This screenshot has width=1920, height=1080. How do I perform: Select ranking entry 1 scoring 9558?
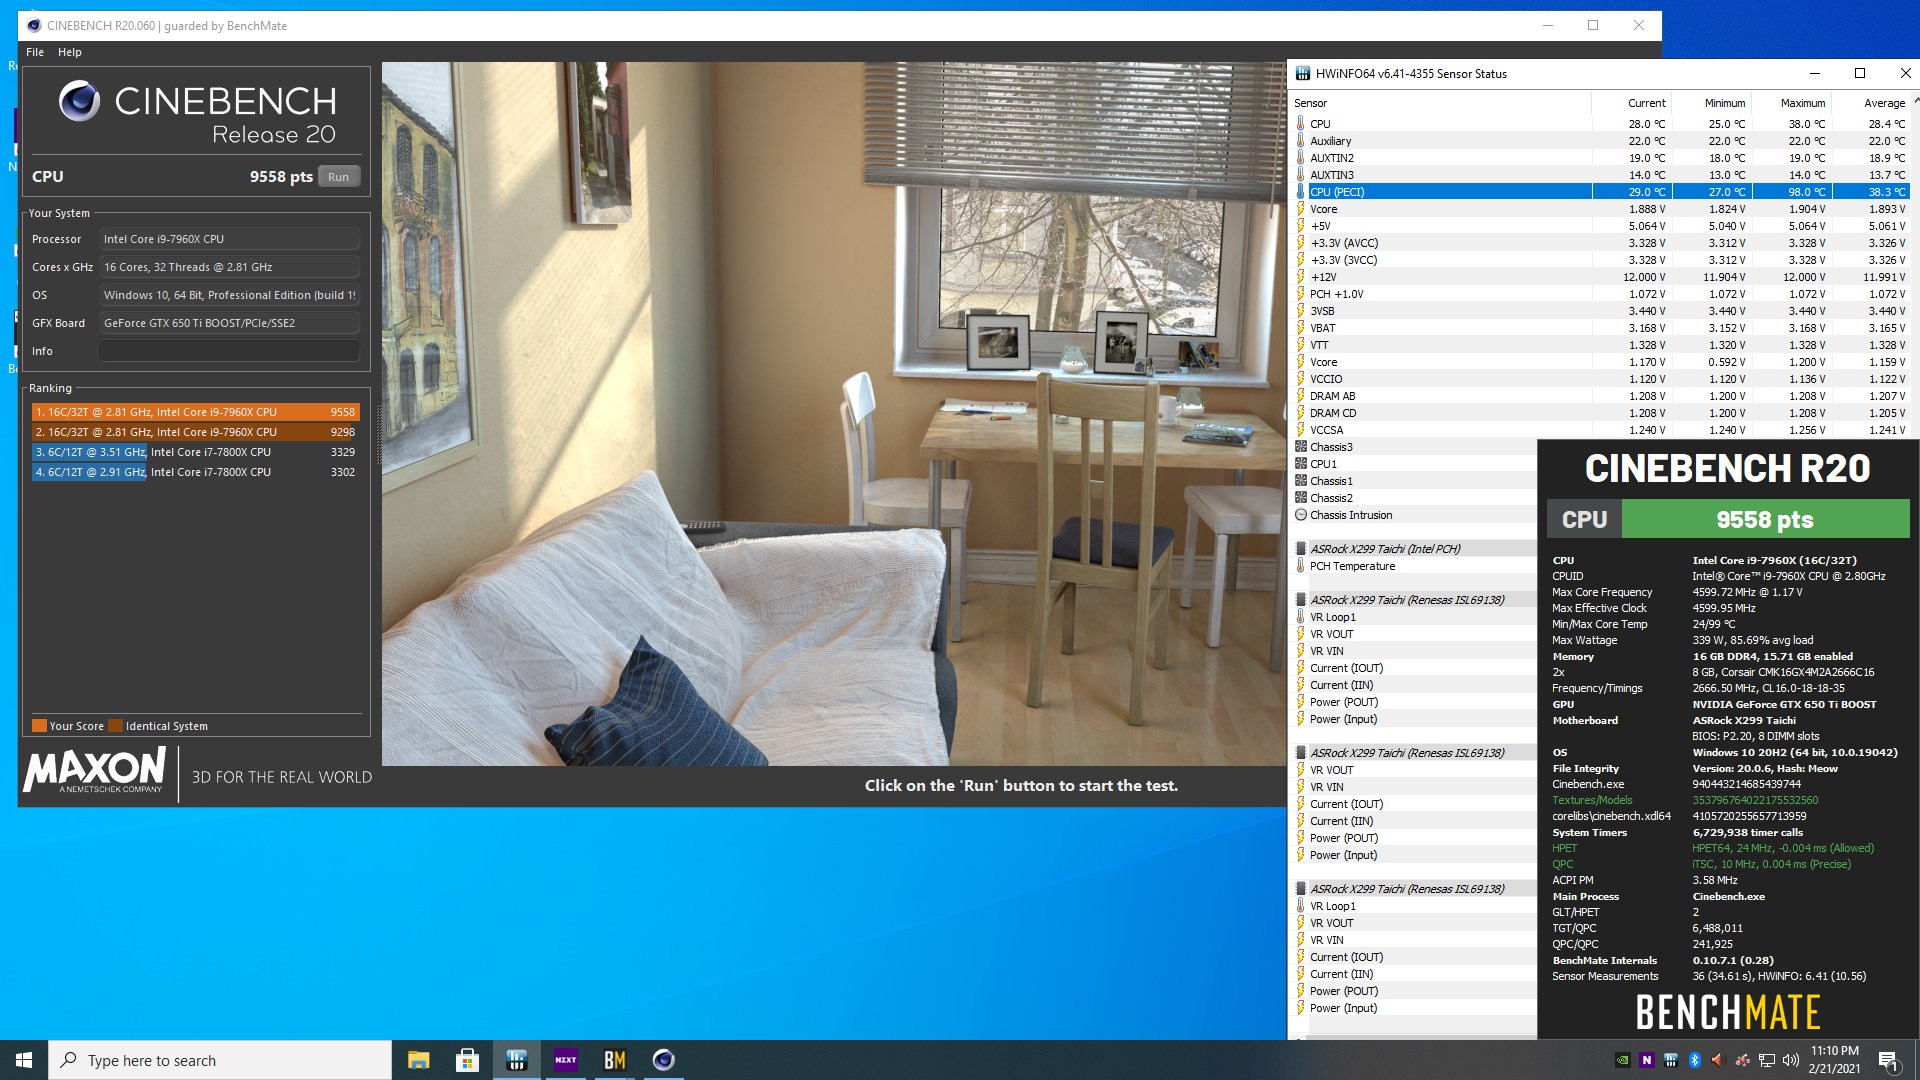pyautogui.click(x=195, y=412)
